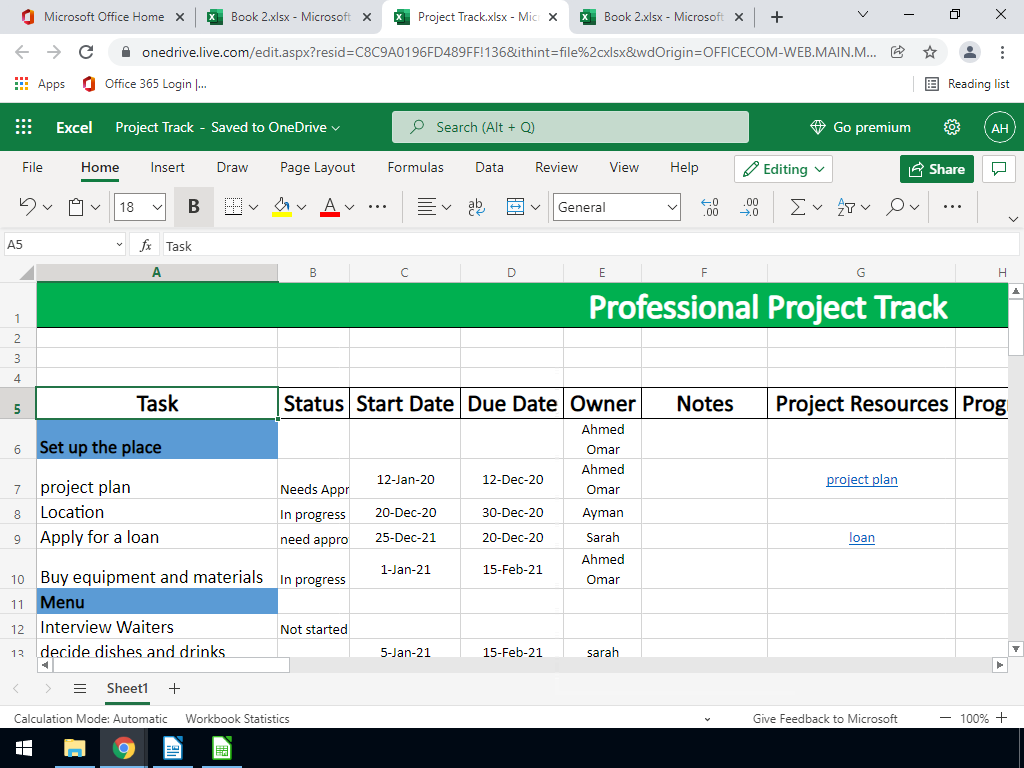Open the comments pane icon

[999, 169]
